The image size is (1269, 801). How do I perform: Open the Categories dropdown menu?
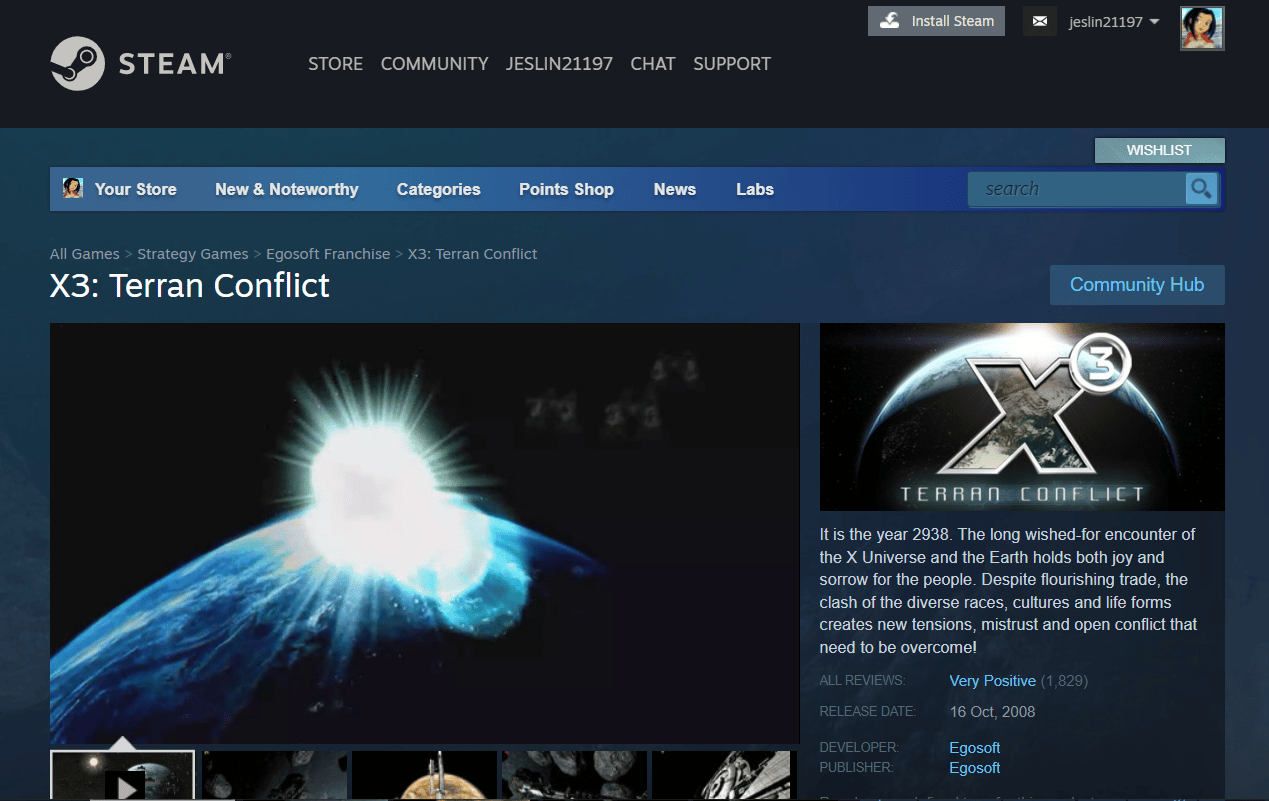(x=438, y=189)
